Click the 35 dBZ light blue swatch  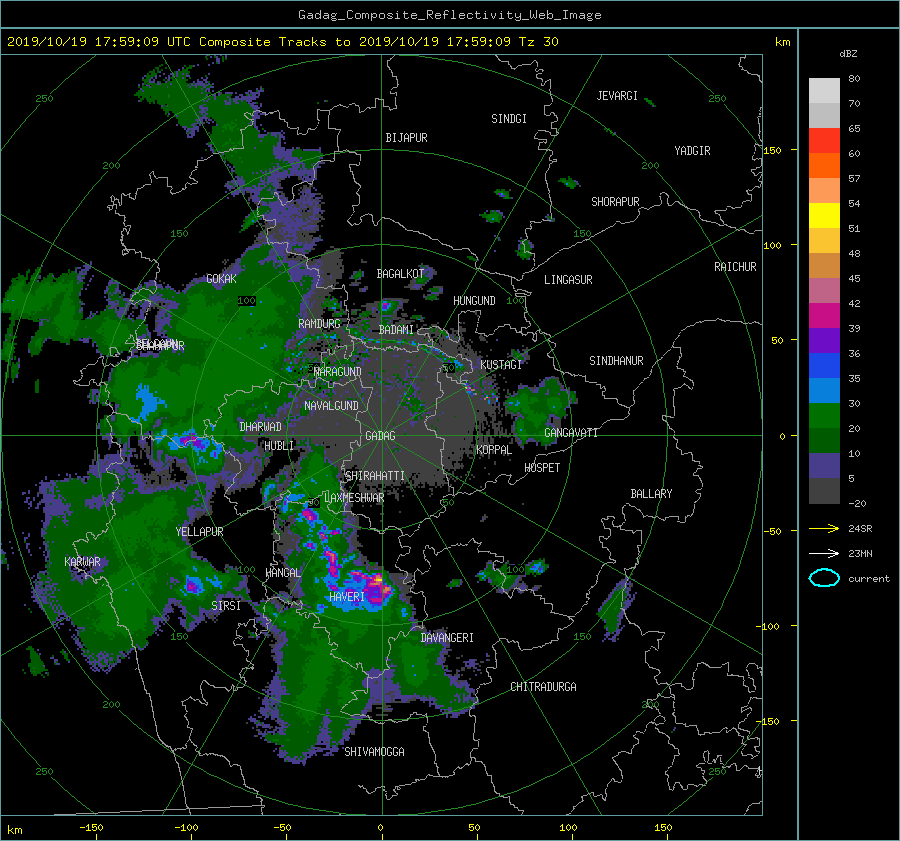point(824,390)
